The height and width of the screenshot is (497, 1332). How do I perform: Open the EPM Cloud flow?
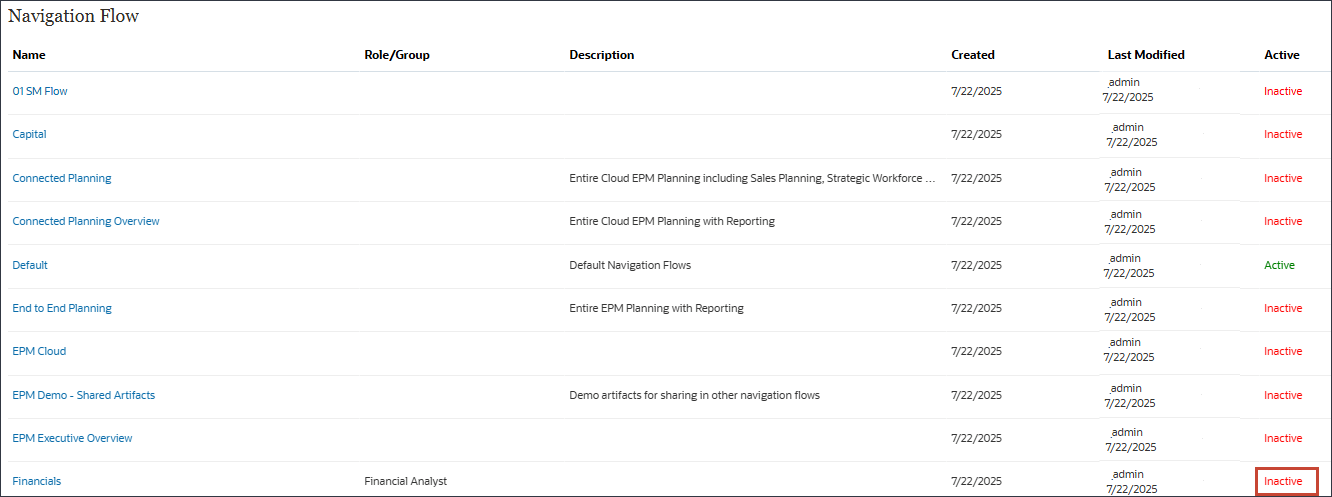click(x=39, y=351)
